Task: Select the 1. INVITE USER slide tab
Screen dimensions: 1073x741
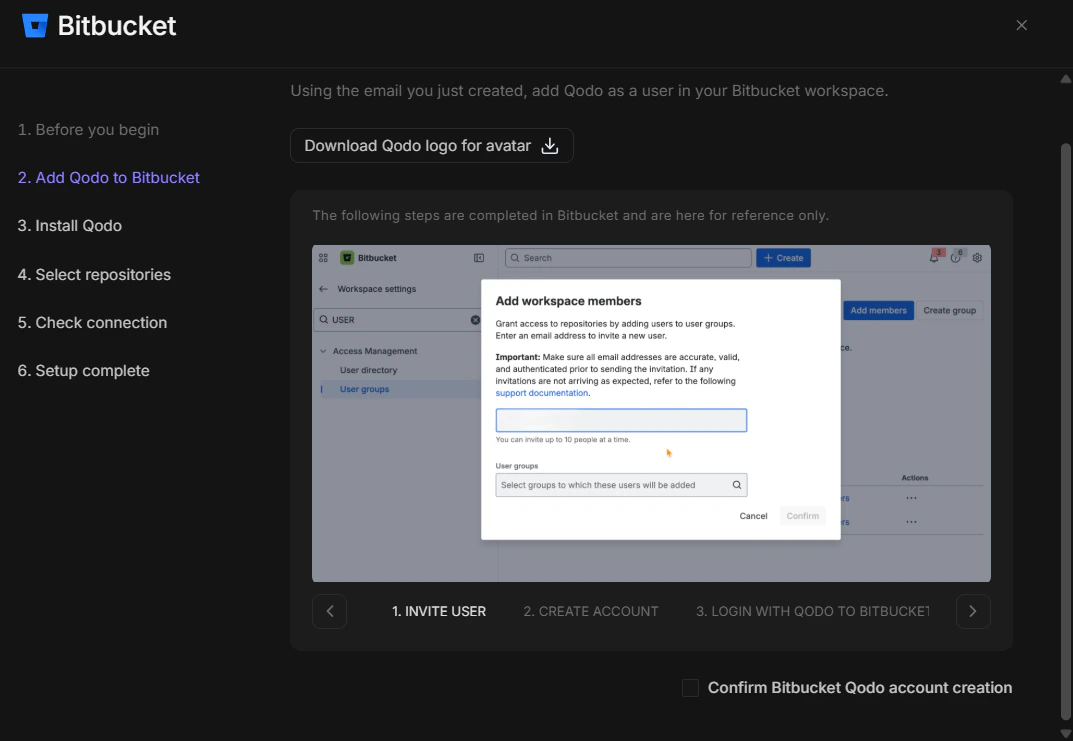Action: 439,611
